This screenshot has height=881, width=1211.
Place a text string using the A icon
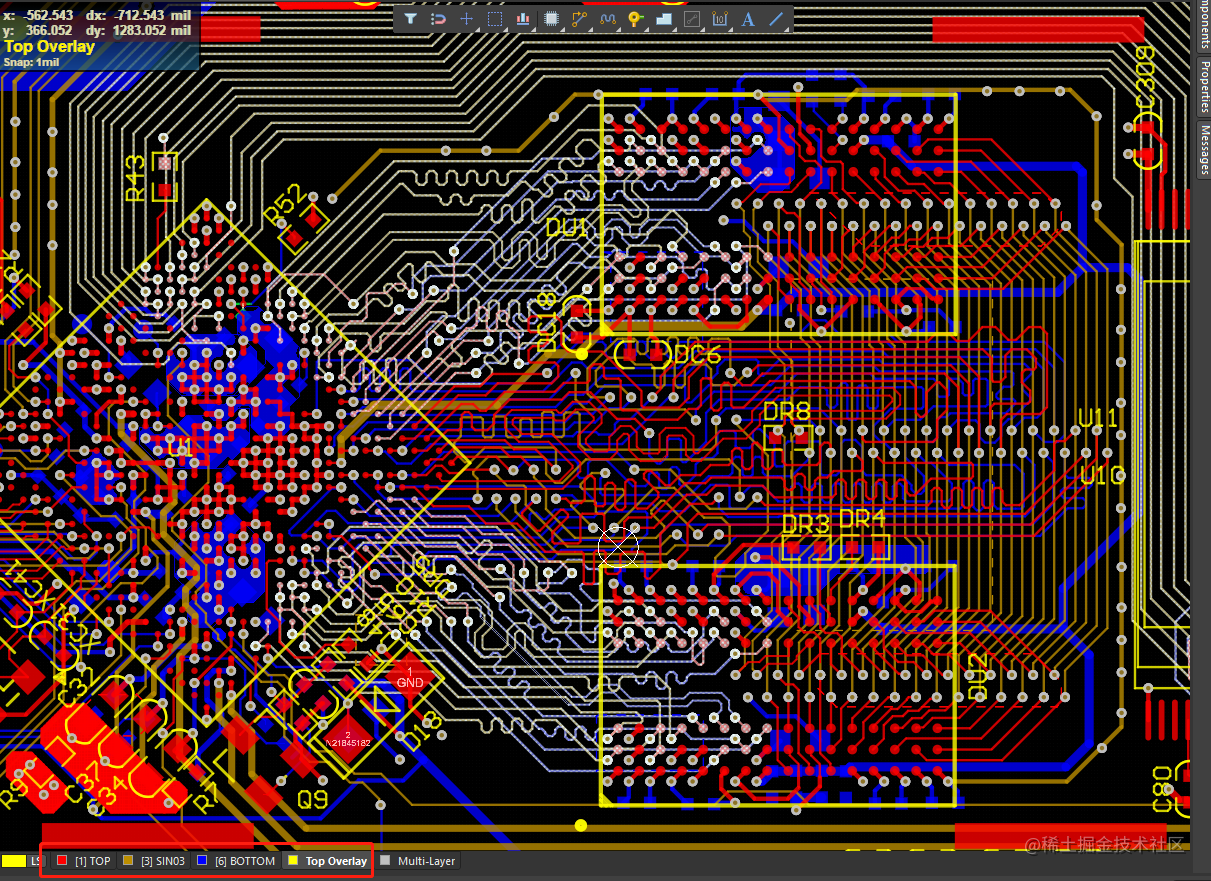point(747,19)
